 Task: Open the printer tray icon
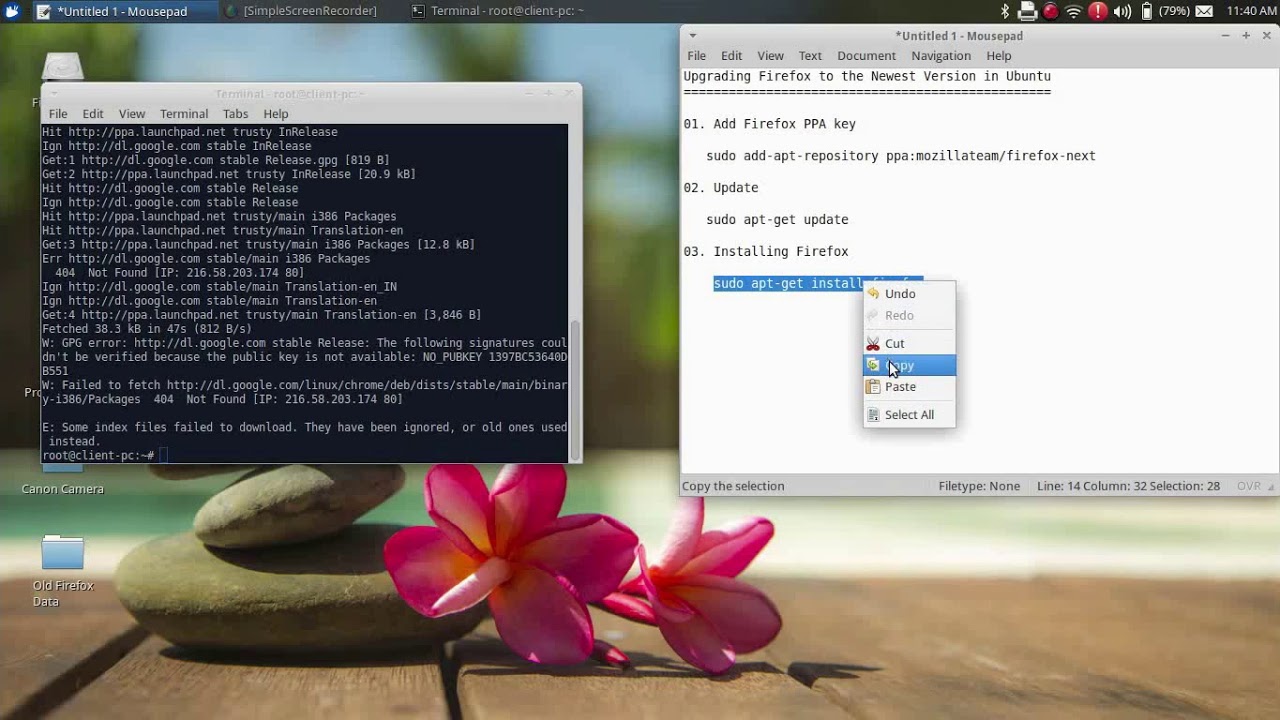1028,11
